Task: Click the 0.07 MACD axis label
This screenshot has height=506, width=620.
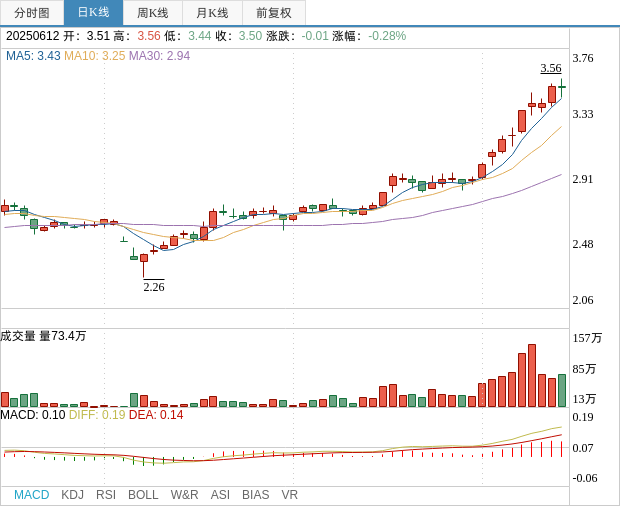Action: click(583, 448)
